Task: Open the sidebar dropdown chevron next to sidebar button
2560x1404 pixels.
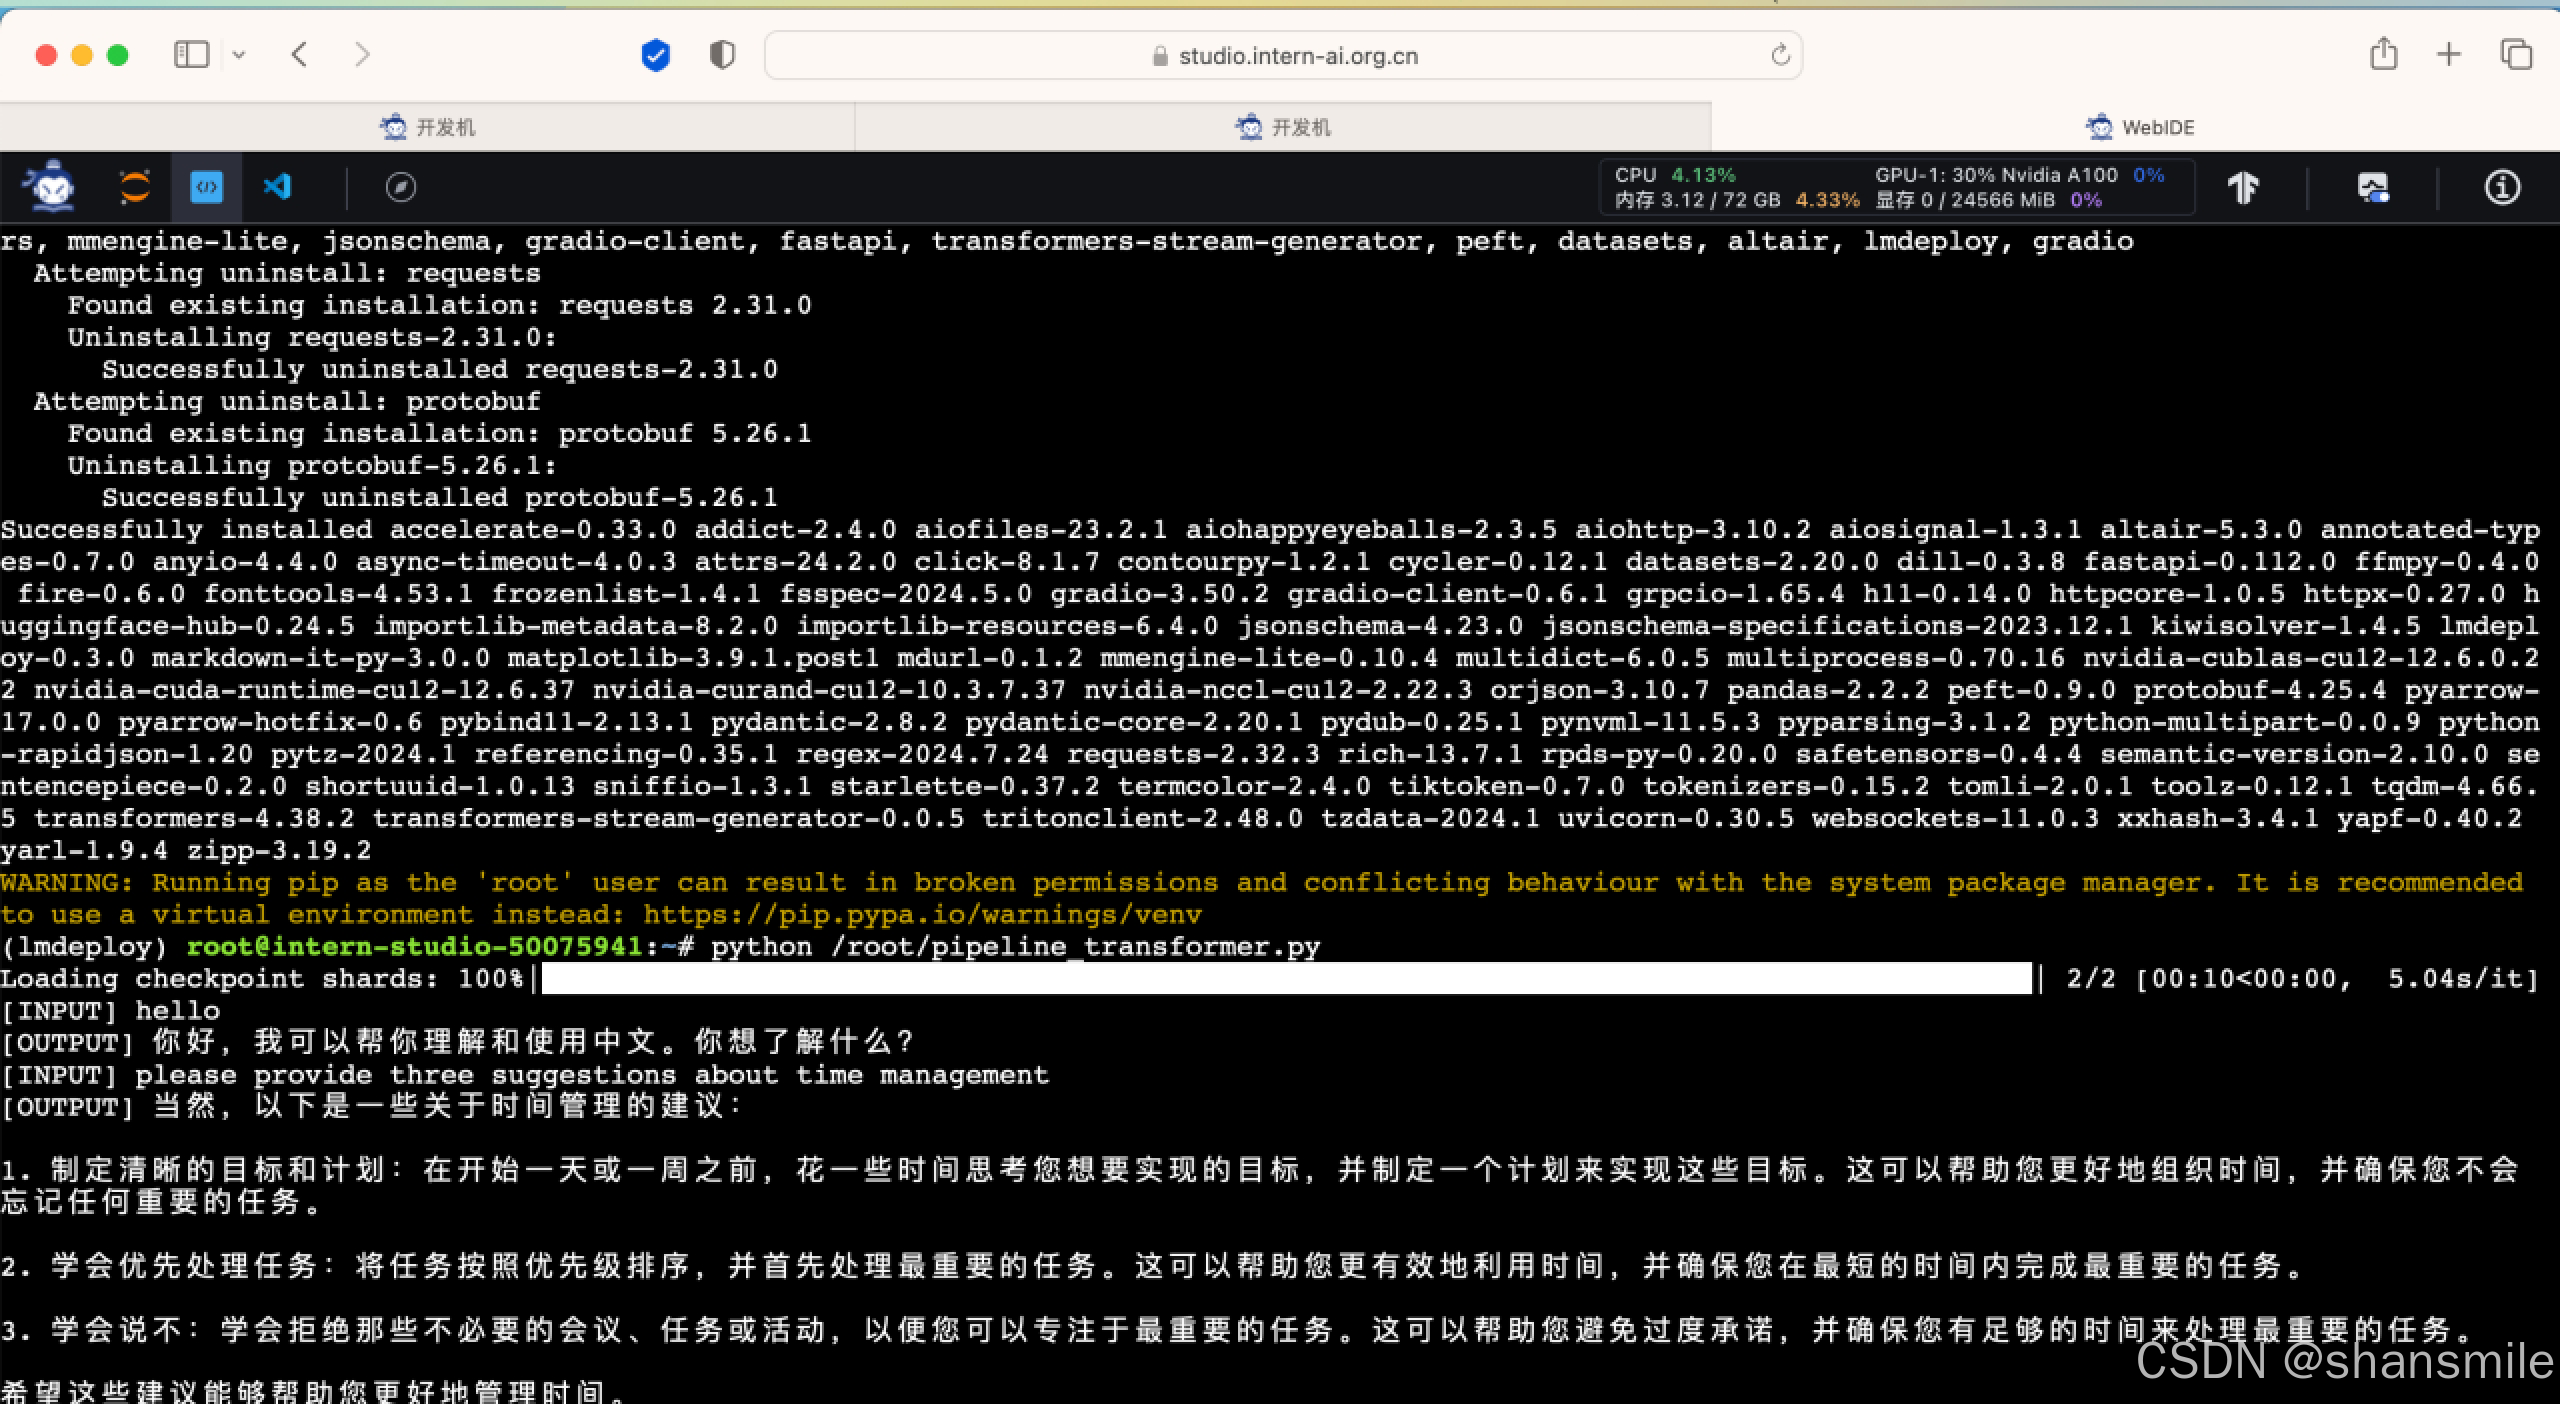Action: 239,55
